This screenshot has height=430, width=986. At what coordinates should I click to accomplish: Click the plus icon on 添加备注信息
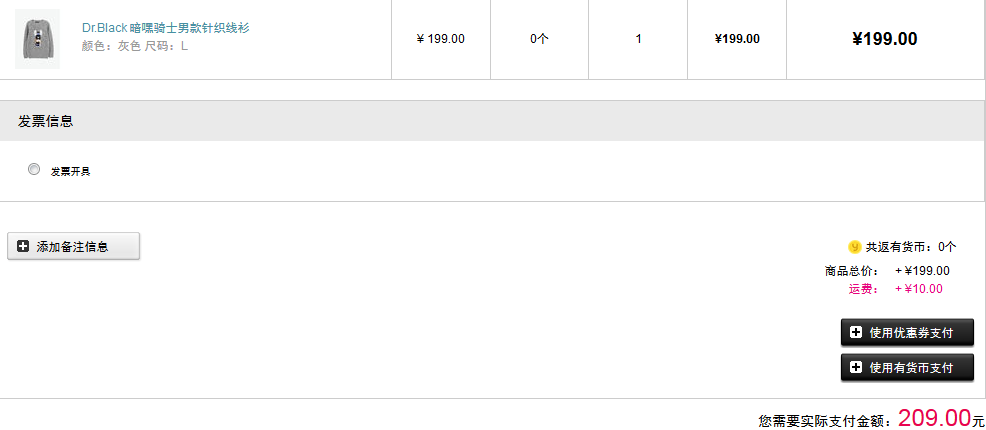pos(23,246)
